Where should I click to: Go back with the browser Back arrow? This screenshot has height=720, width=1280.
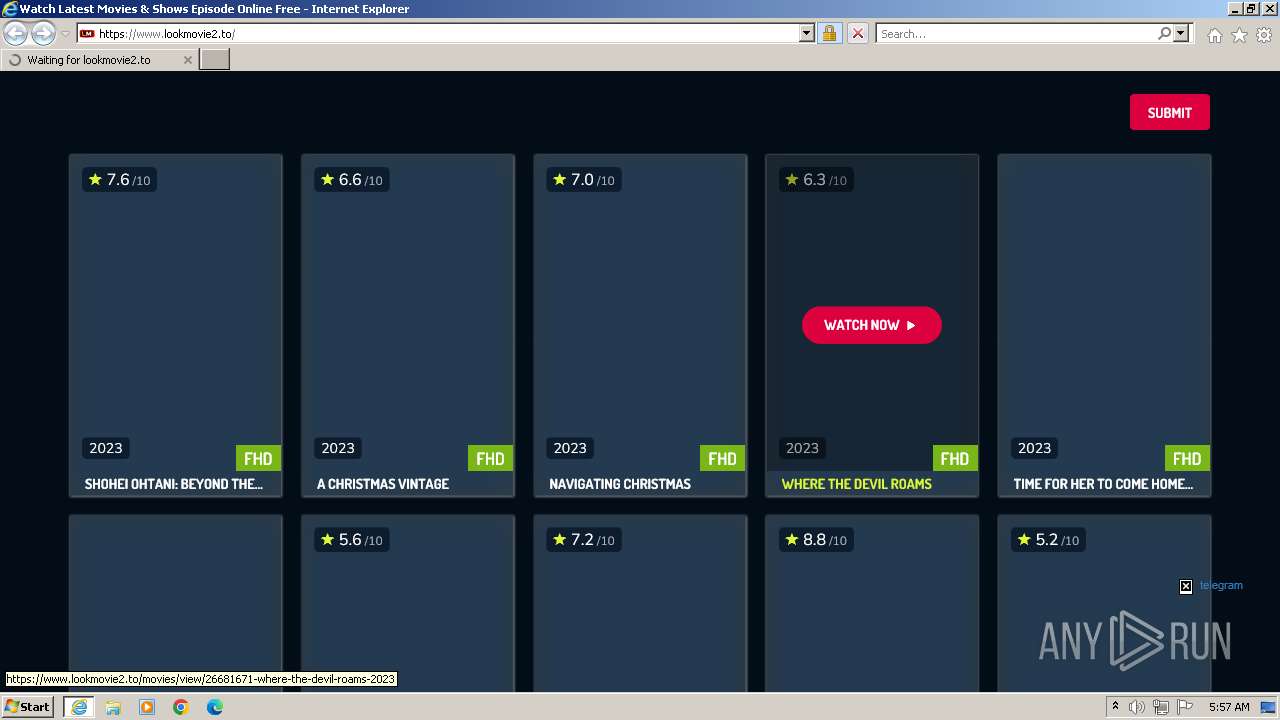(x=16, y=33)
